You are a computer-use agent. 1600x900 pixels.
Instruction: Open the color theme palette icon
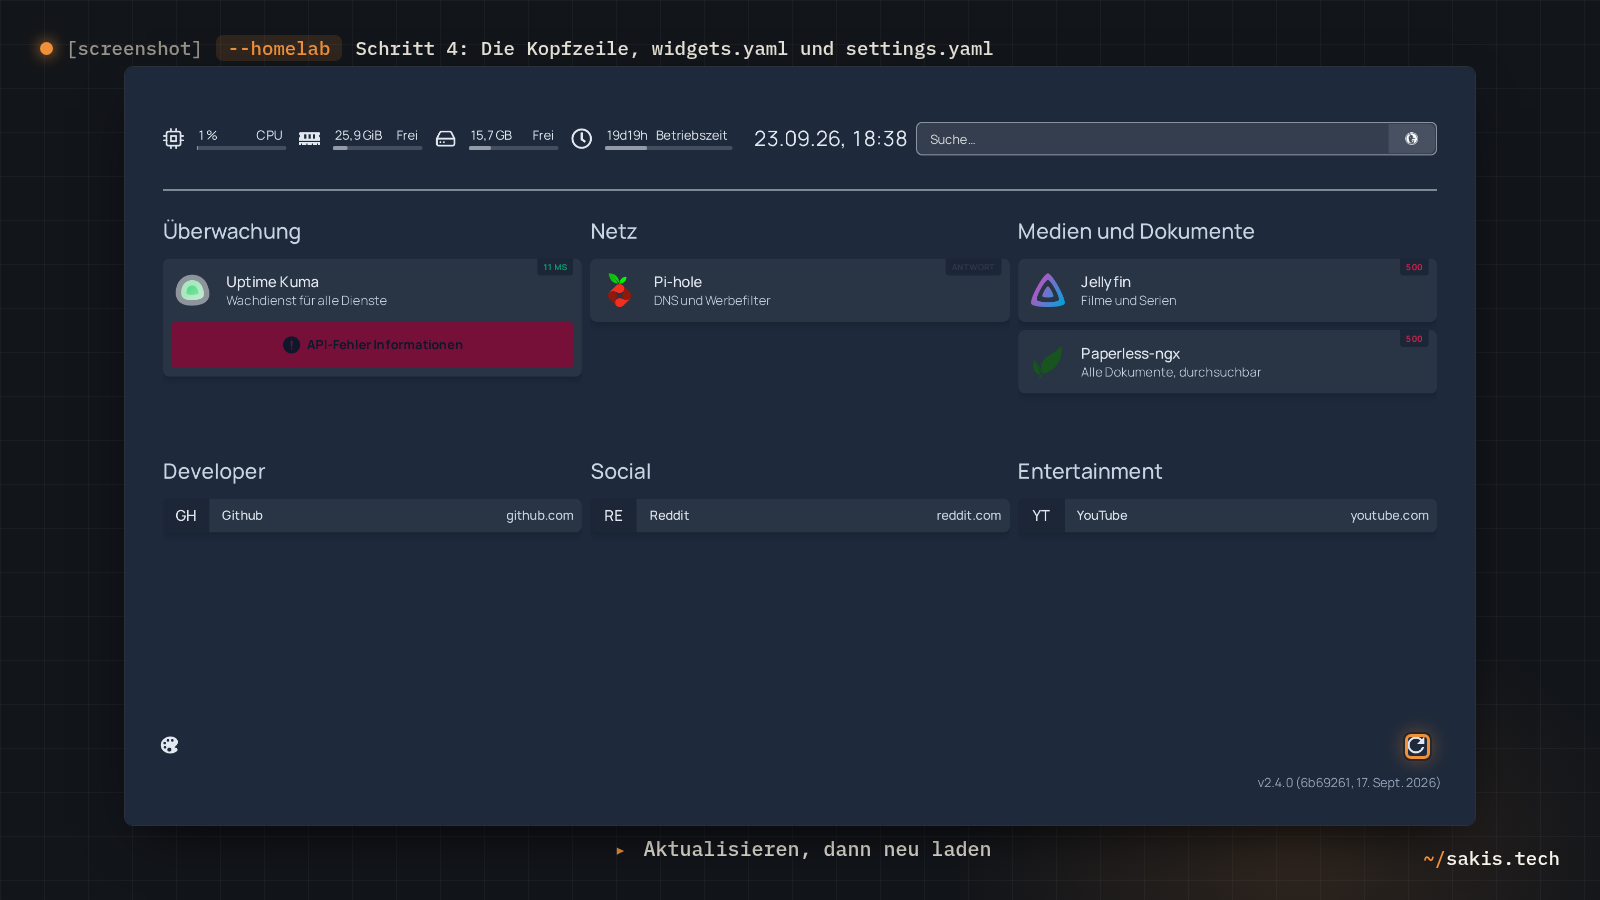click(170, 745)
